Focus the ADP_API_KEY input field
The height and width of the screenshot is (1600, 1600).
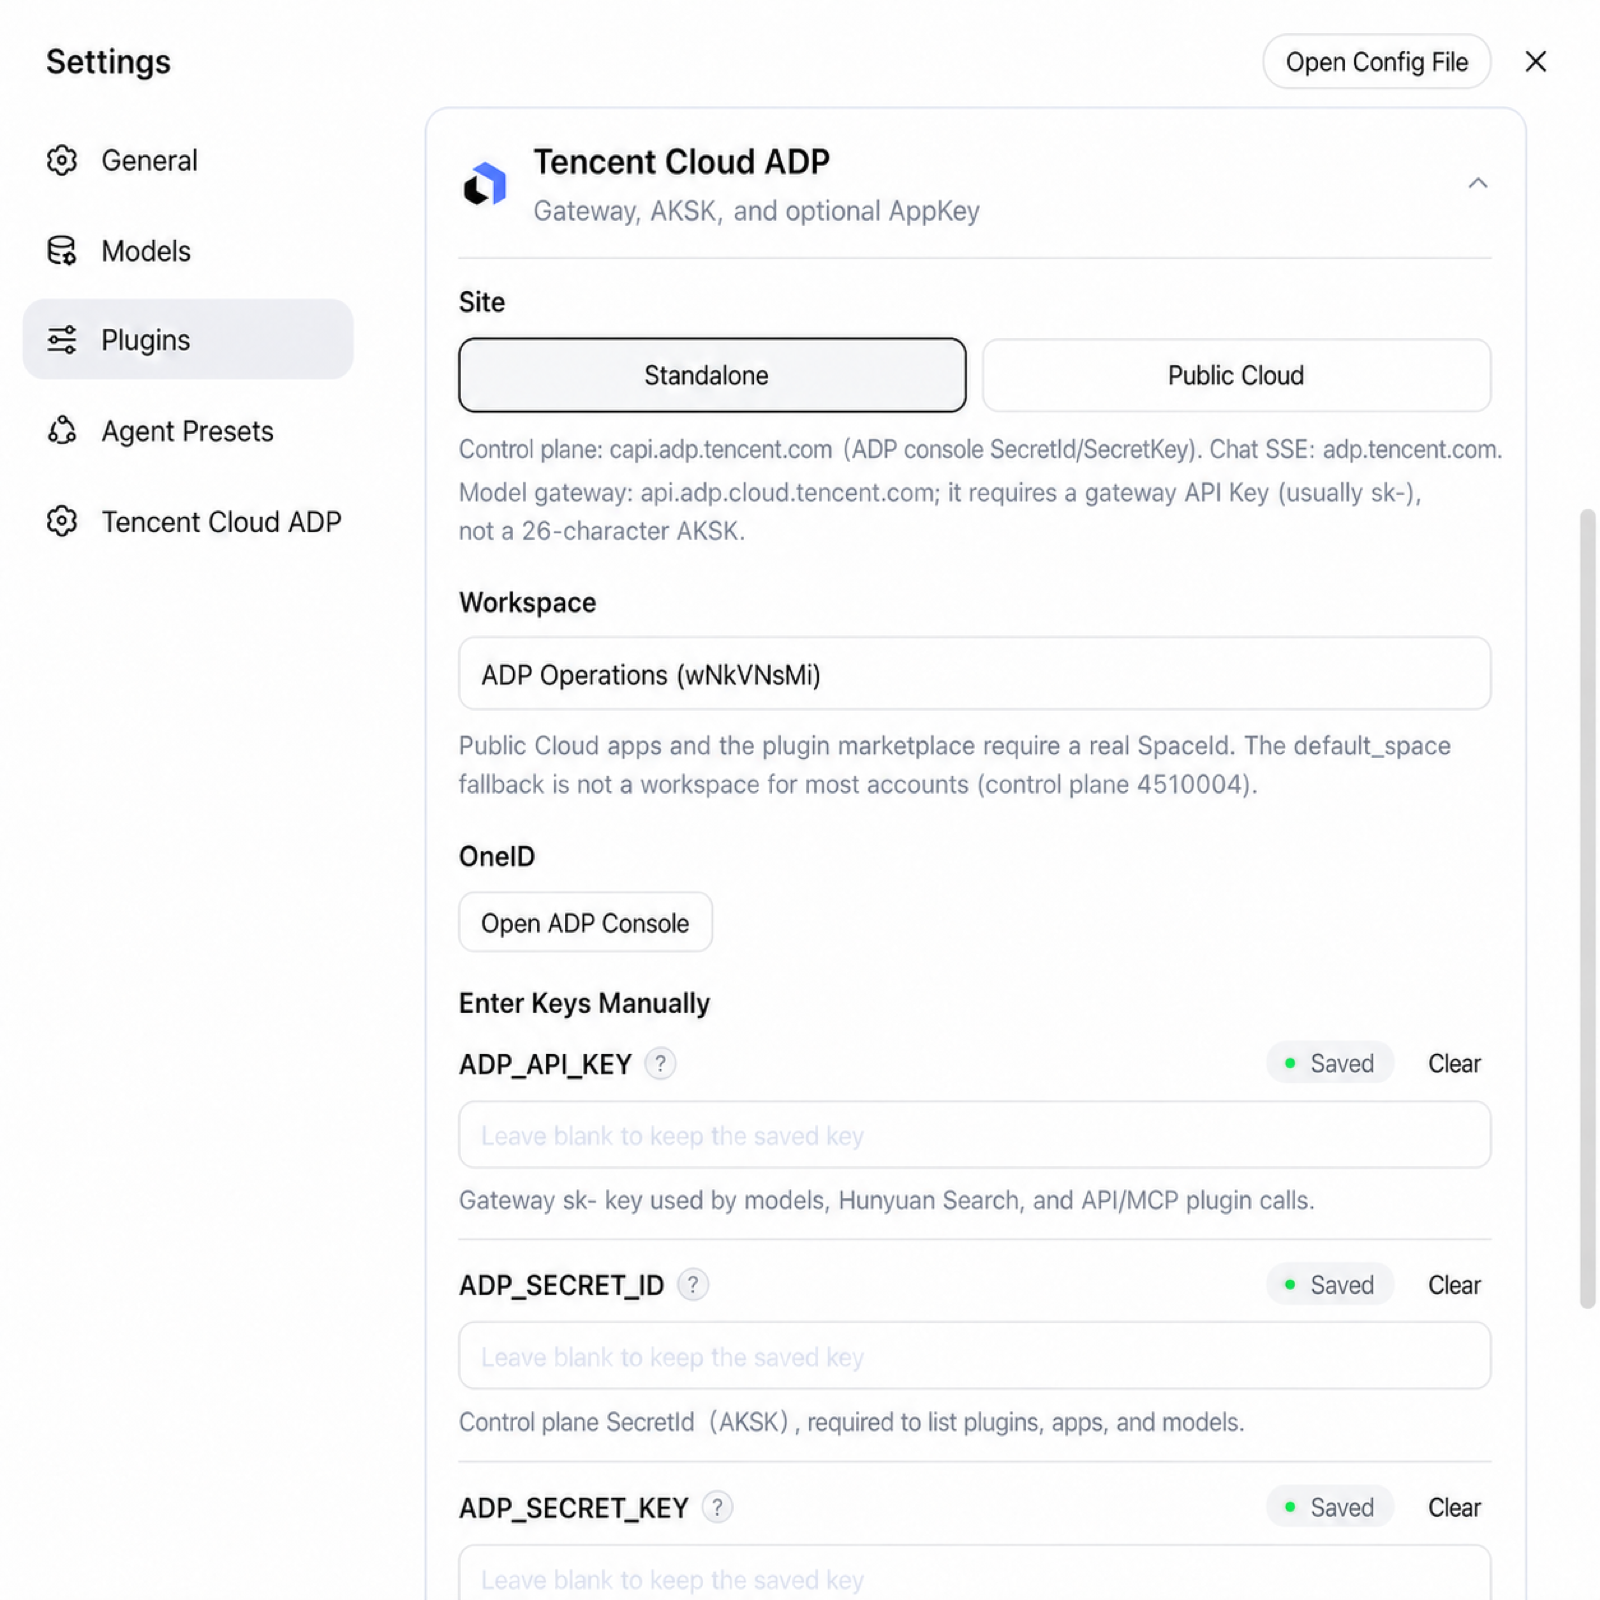click(x=975, y=1135)
